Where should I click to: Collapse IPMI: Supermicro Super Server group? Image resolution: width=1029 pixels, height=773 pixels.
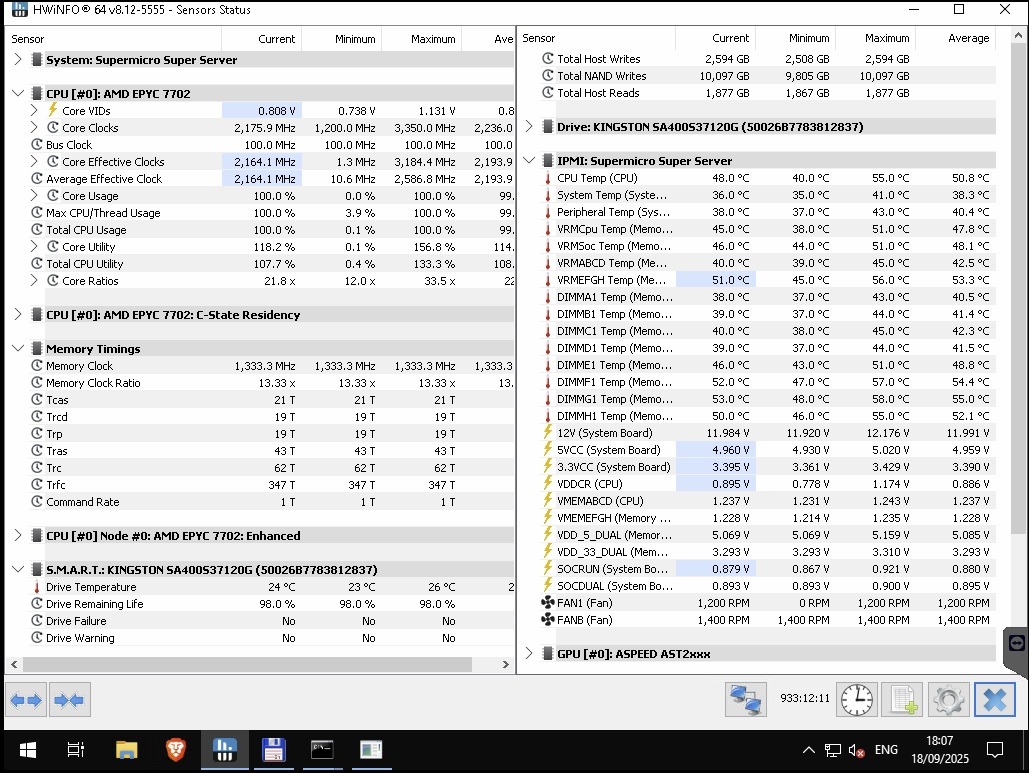click(x=529, y=160)
